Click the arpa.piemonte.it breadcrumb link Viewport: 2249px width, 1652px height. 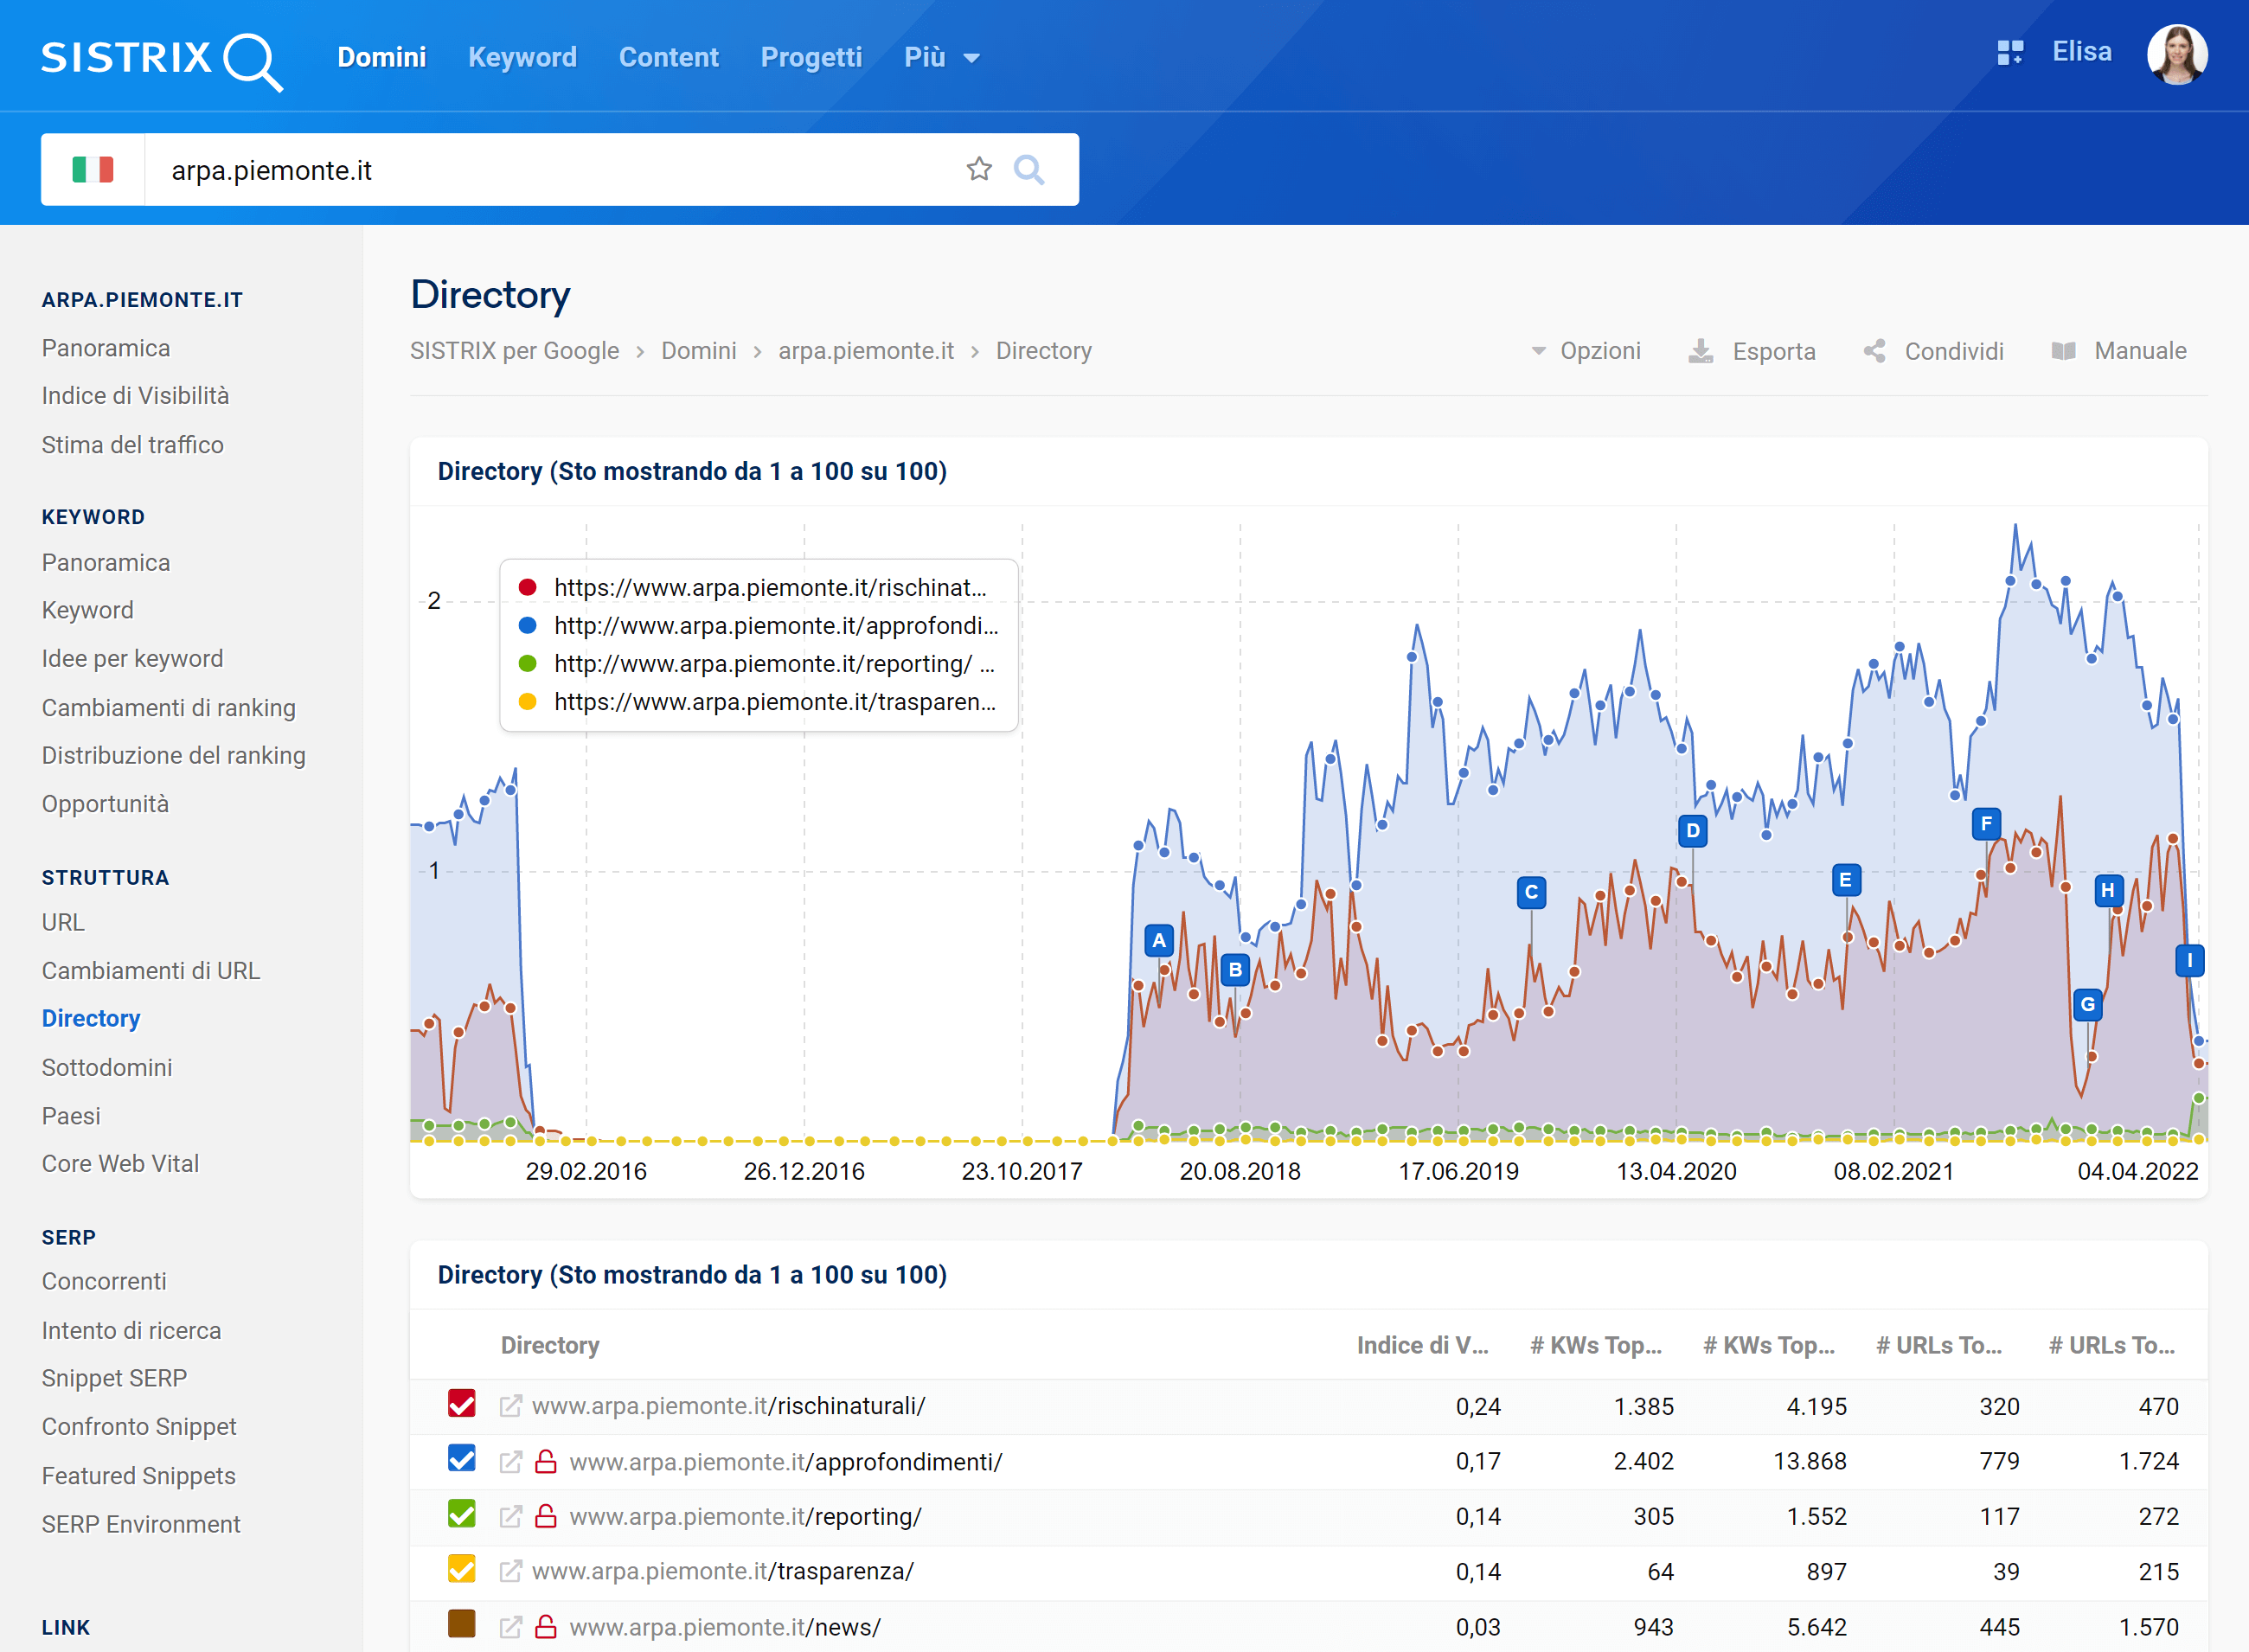tap(866, 351)
